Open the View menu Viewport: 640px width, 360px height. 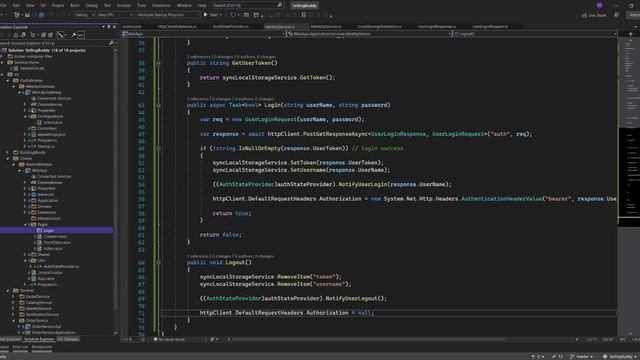coord(30,5)
